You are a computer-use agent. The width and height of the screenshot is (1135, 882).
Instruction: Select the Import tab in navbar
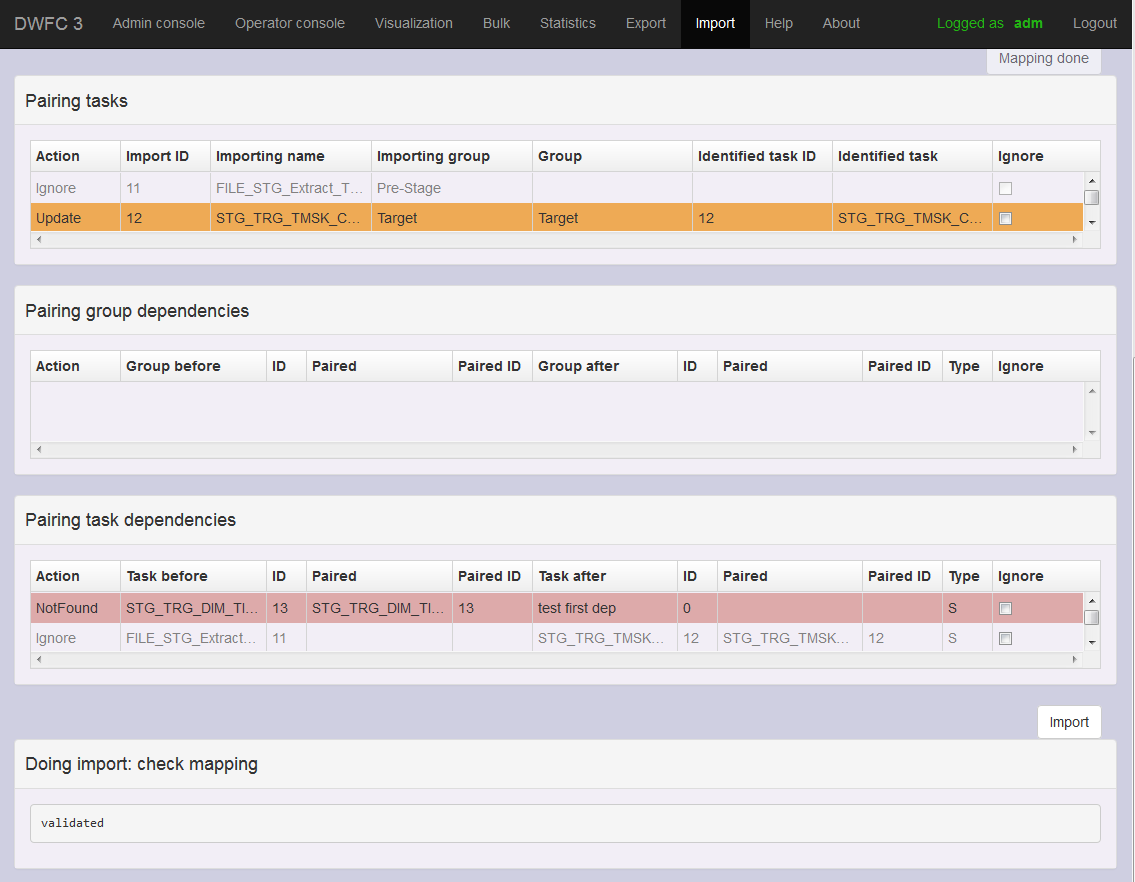click(x=715, y=23)
